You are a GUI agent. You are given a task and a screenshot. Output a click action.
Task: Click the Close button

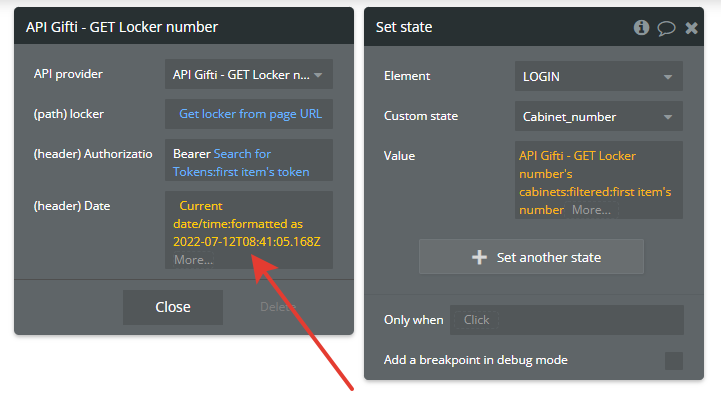tap(173, 307)
